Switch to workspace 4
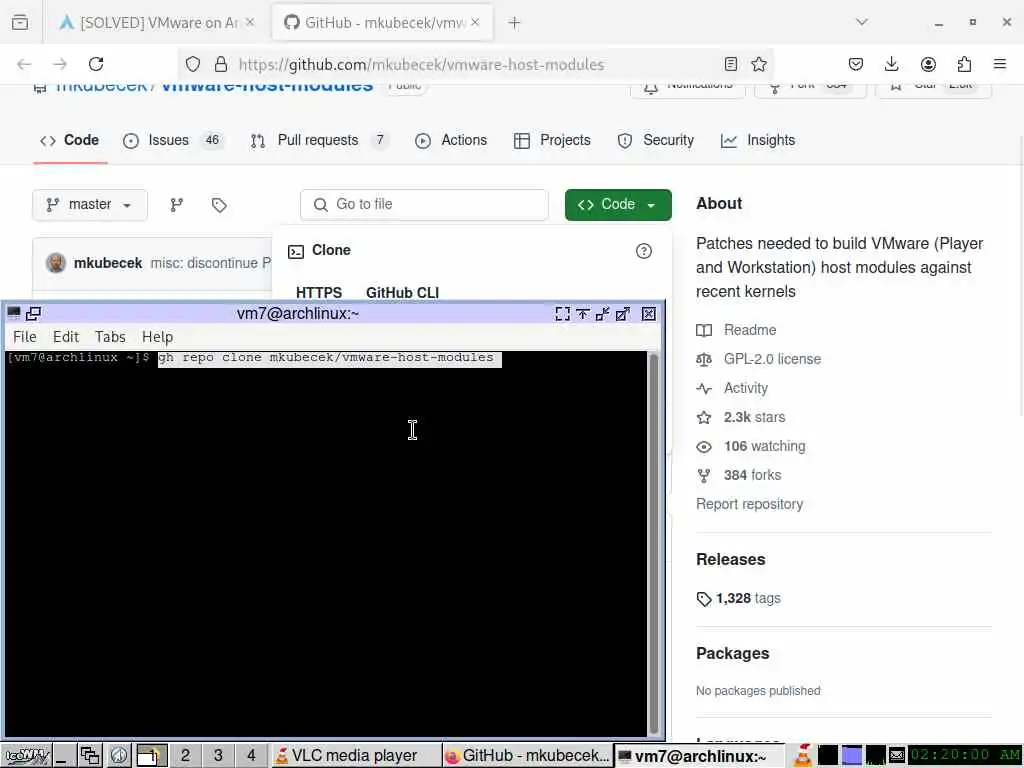This screenshot has height=768, width=1024. [x=251, y=756]
